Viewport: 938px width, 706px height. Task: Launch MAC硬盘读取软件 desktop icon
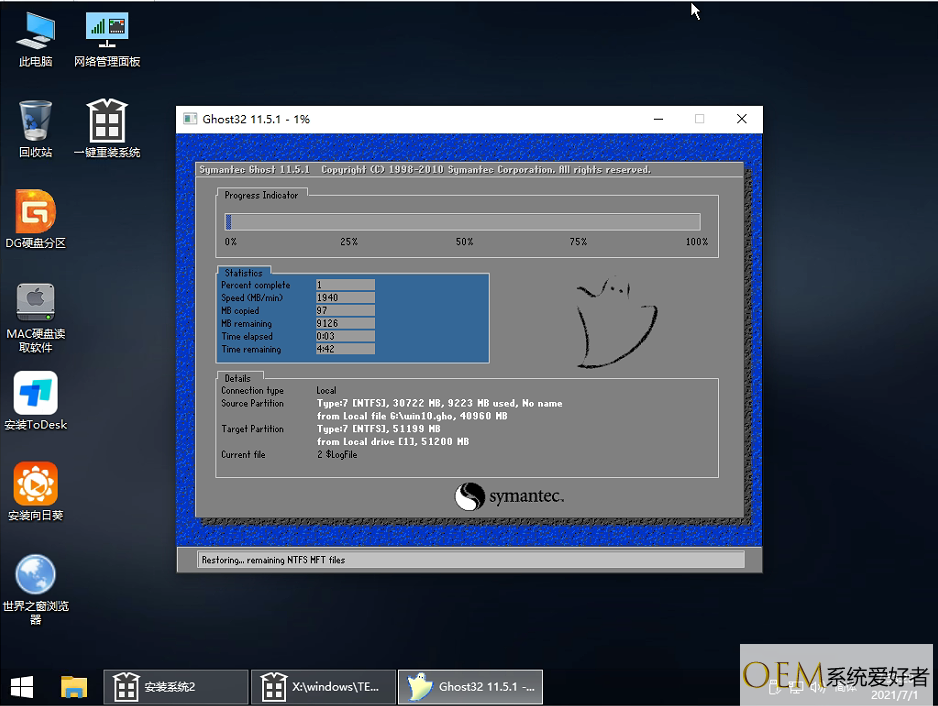pyautogui.click(x=35, y=313)
